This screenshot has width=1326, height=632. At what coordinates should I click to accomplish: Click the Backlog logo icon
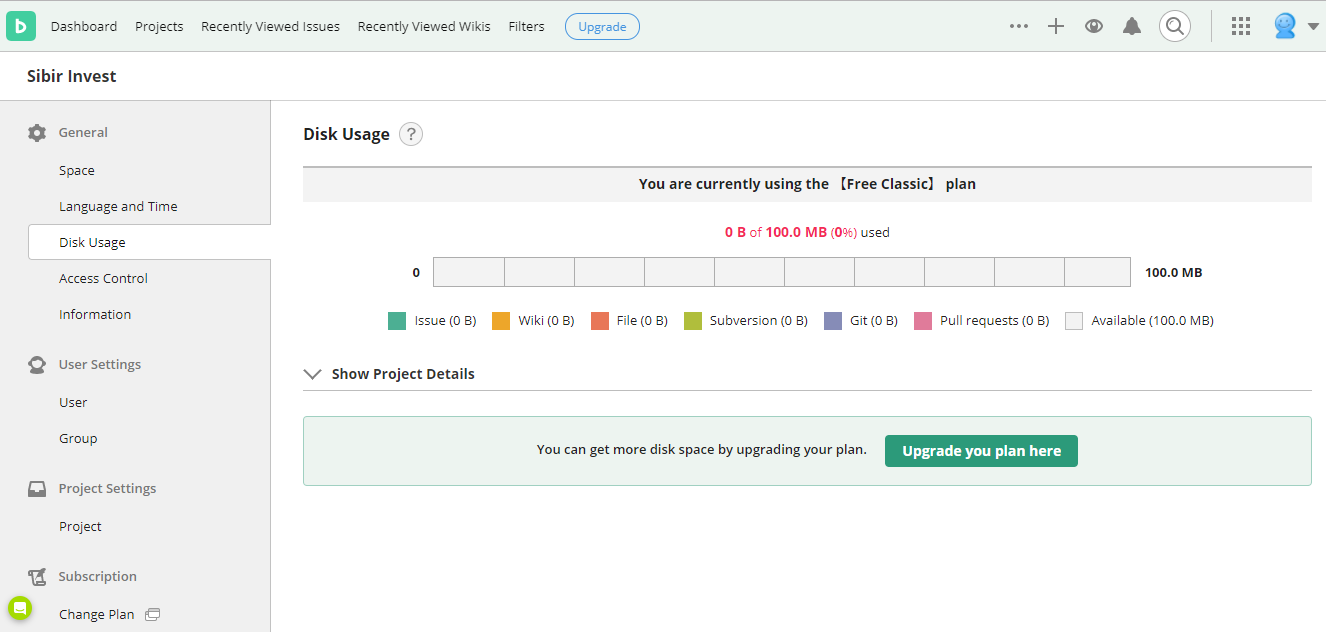point(20,26)
